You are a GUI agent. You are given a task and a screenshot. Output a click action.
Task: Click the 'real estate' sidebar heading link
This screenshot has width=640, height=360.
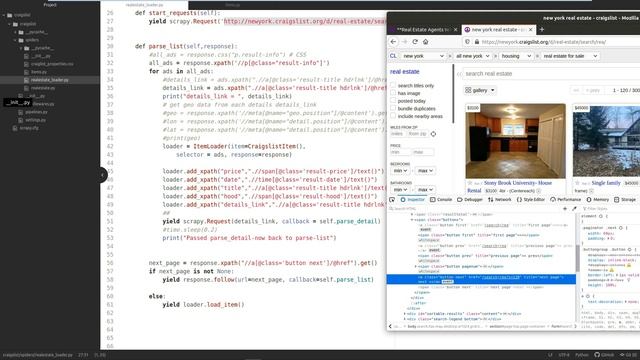(x=404, y=71)
